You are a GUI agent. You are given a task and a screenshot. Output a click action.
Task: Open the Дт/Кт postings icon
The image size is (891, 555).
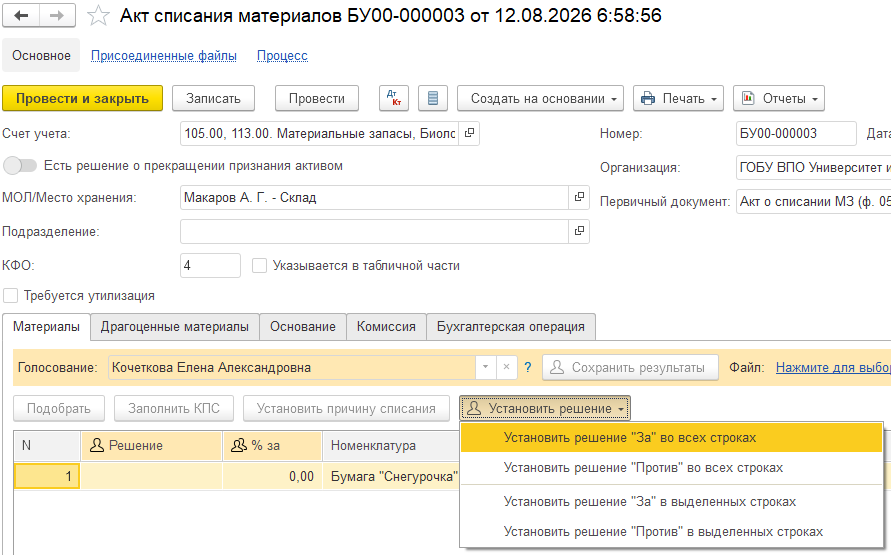tap(394, 98)
